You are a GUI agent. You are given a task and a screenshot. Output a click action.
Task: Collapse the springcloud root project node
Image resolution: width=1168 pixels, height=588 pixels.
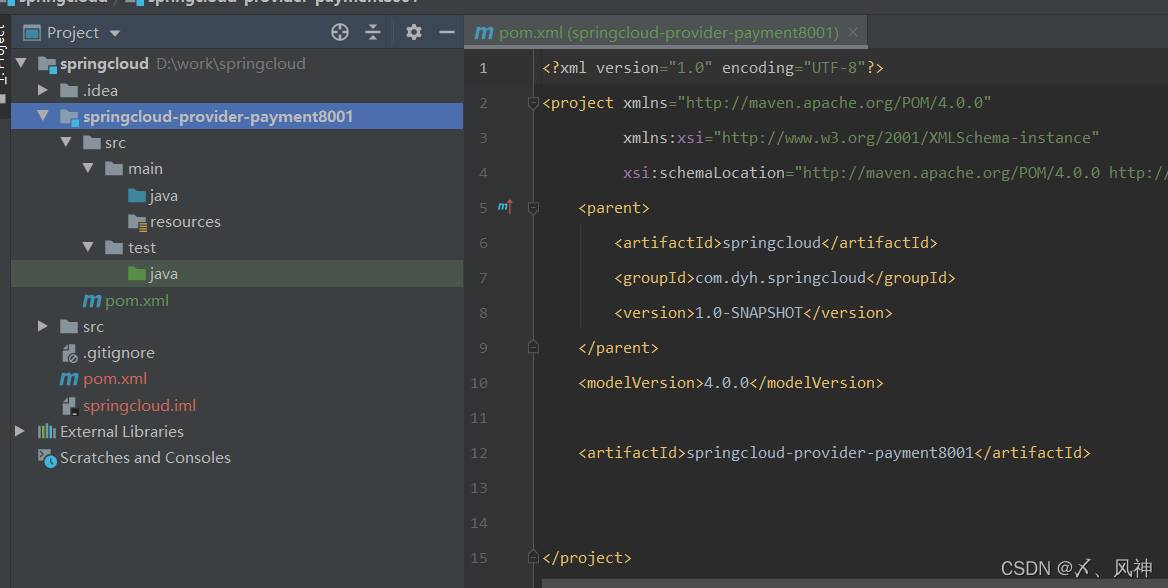22,63
